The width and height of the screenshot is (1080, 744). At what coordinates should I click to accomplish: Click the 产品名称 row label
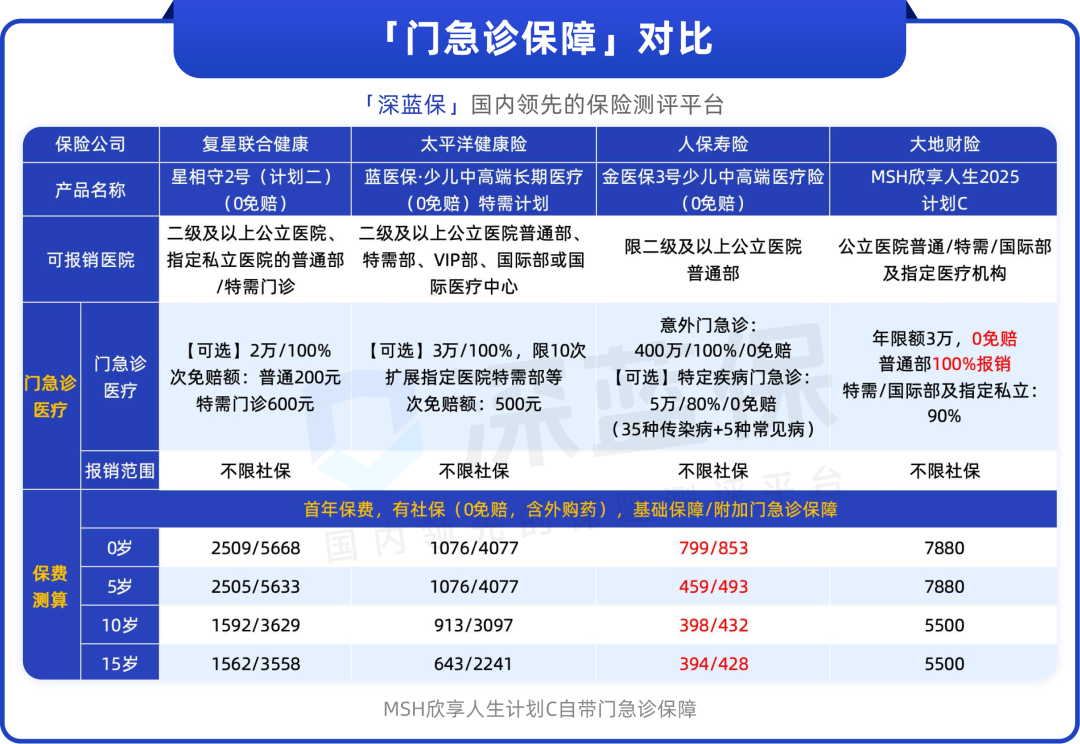[90, 189]
